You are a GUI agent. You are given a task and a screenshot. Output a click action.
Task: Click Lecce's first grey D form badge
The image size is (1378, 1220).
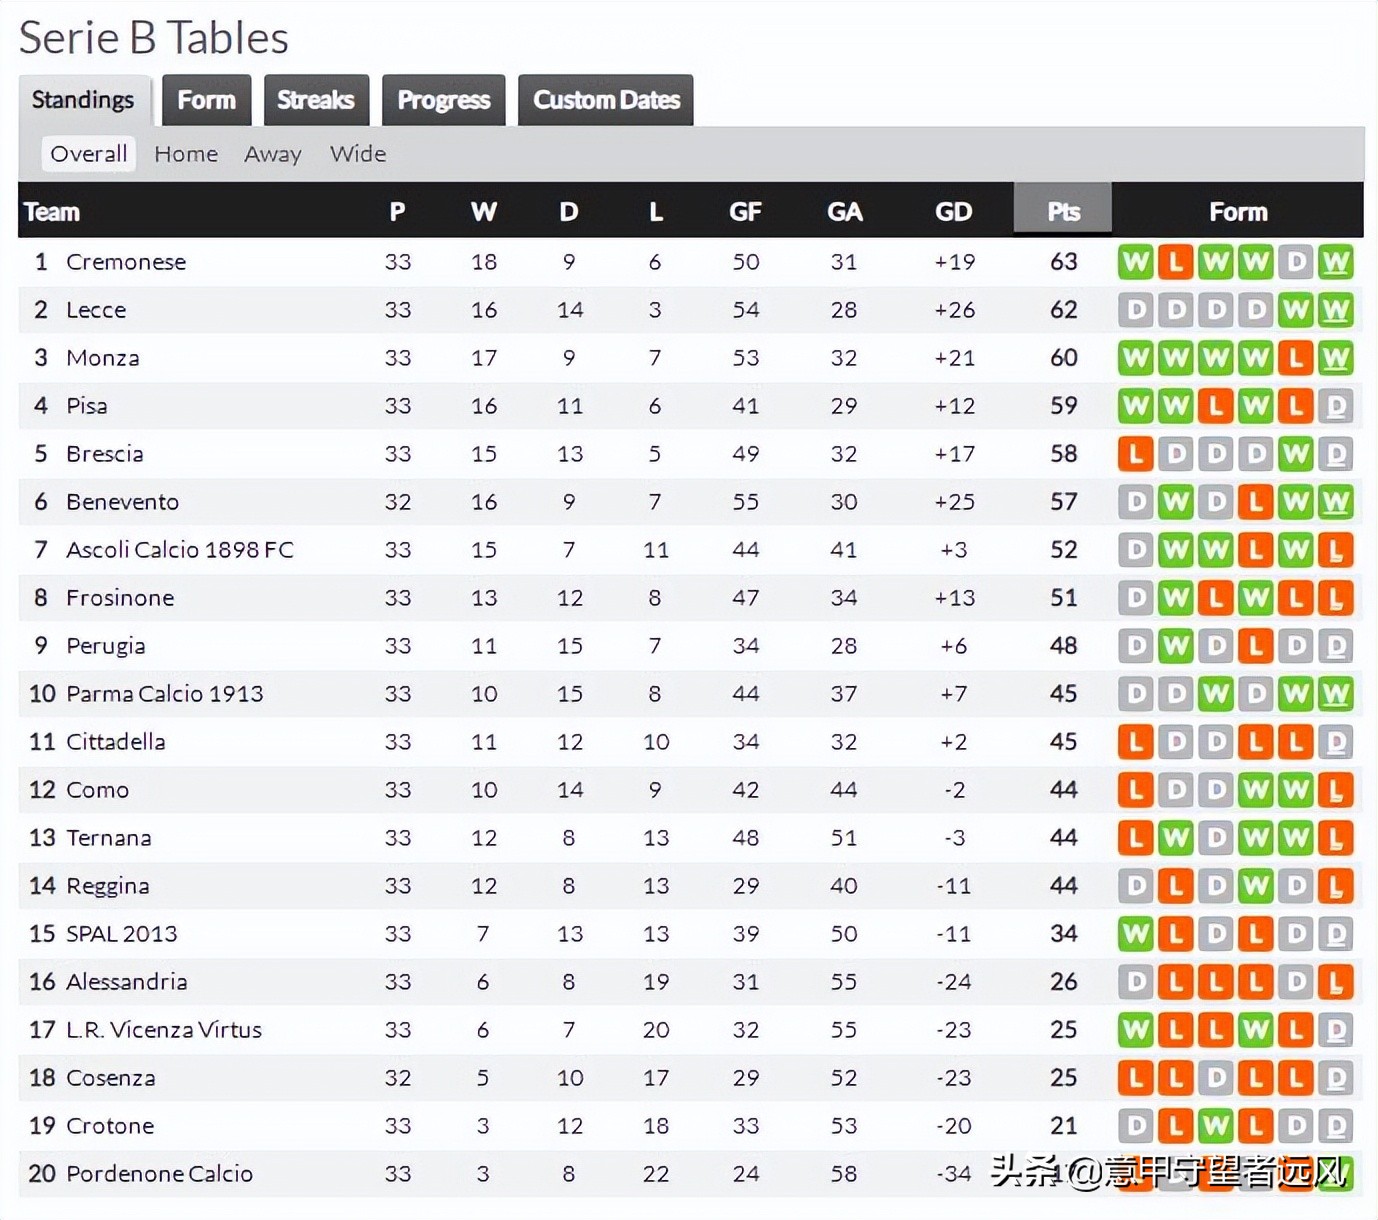click(1135, 310)
